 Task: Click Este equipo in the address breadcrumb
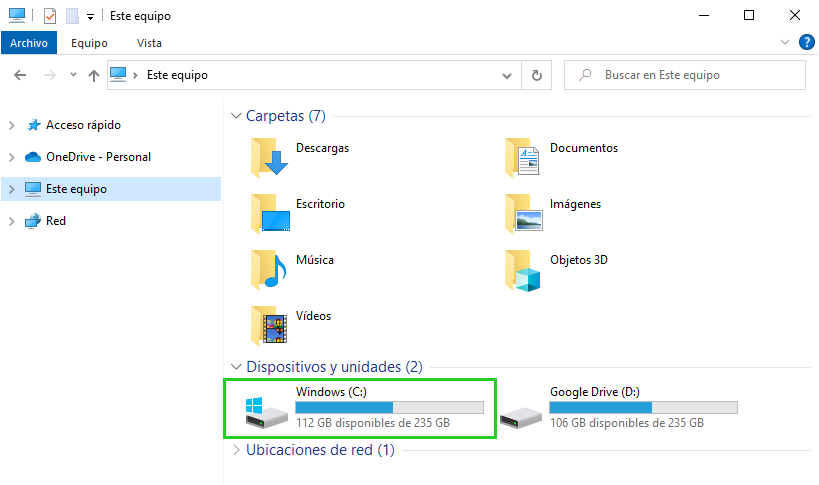pyautogui.click(x=177, y=75)
